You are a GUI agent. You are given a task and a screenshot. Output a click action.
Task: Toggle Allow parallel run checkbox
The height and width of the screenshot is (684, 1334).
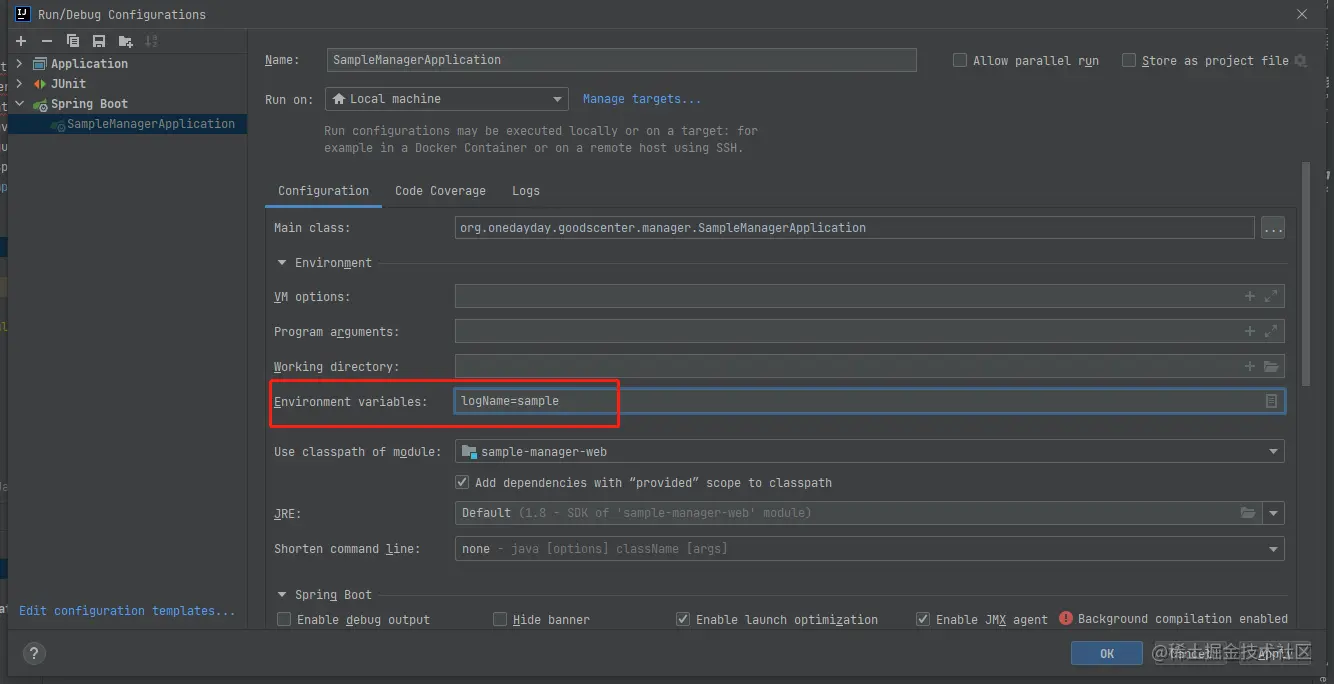click(960, 60)
